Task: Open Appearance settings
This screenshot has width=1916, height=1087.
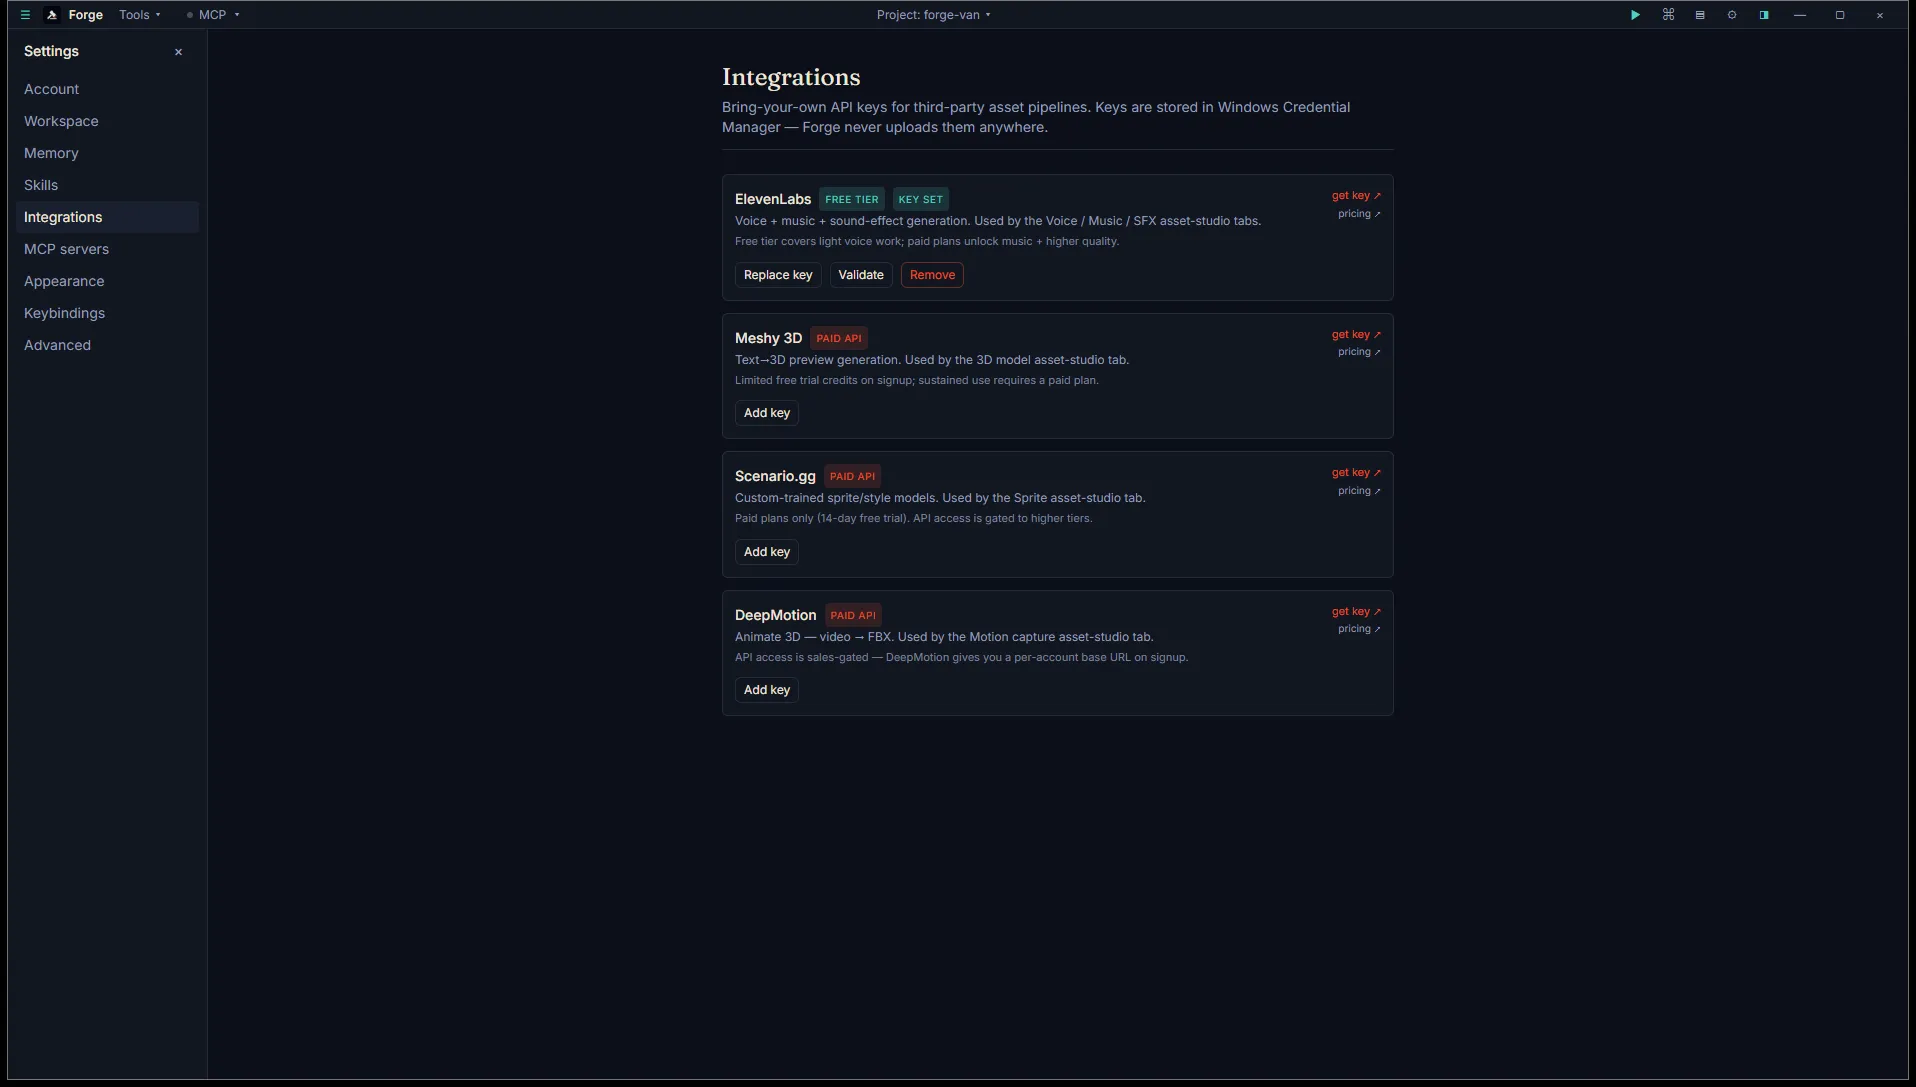Action: click(107, 281)
